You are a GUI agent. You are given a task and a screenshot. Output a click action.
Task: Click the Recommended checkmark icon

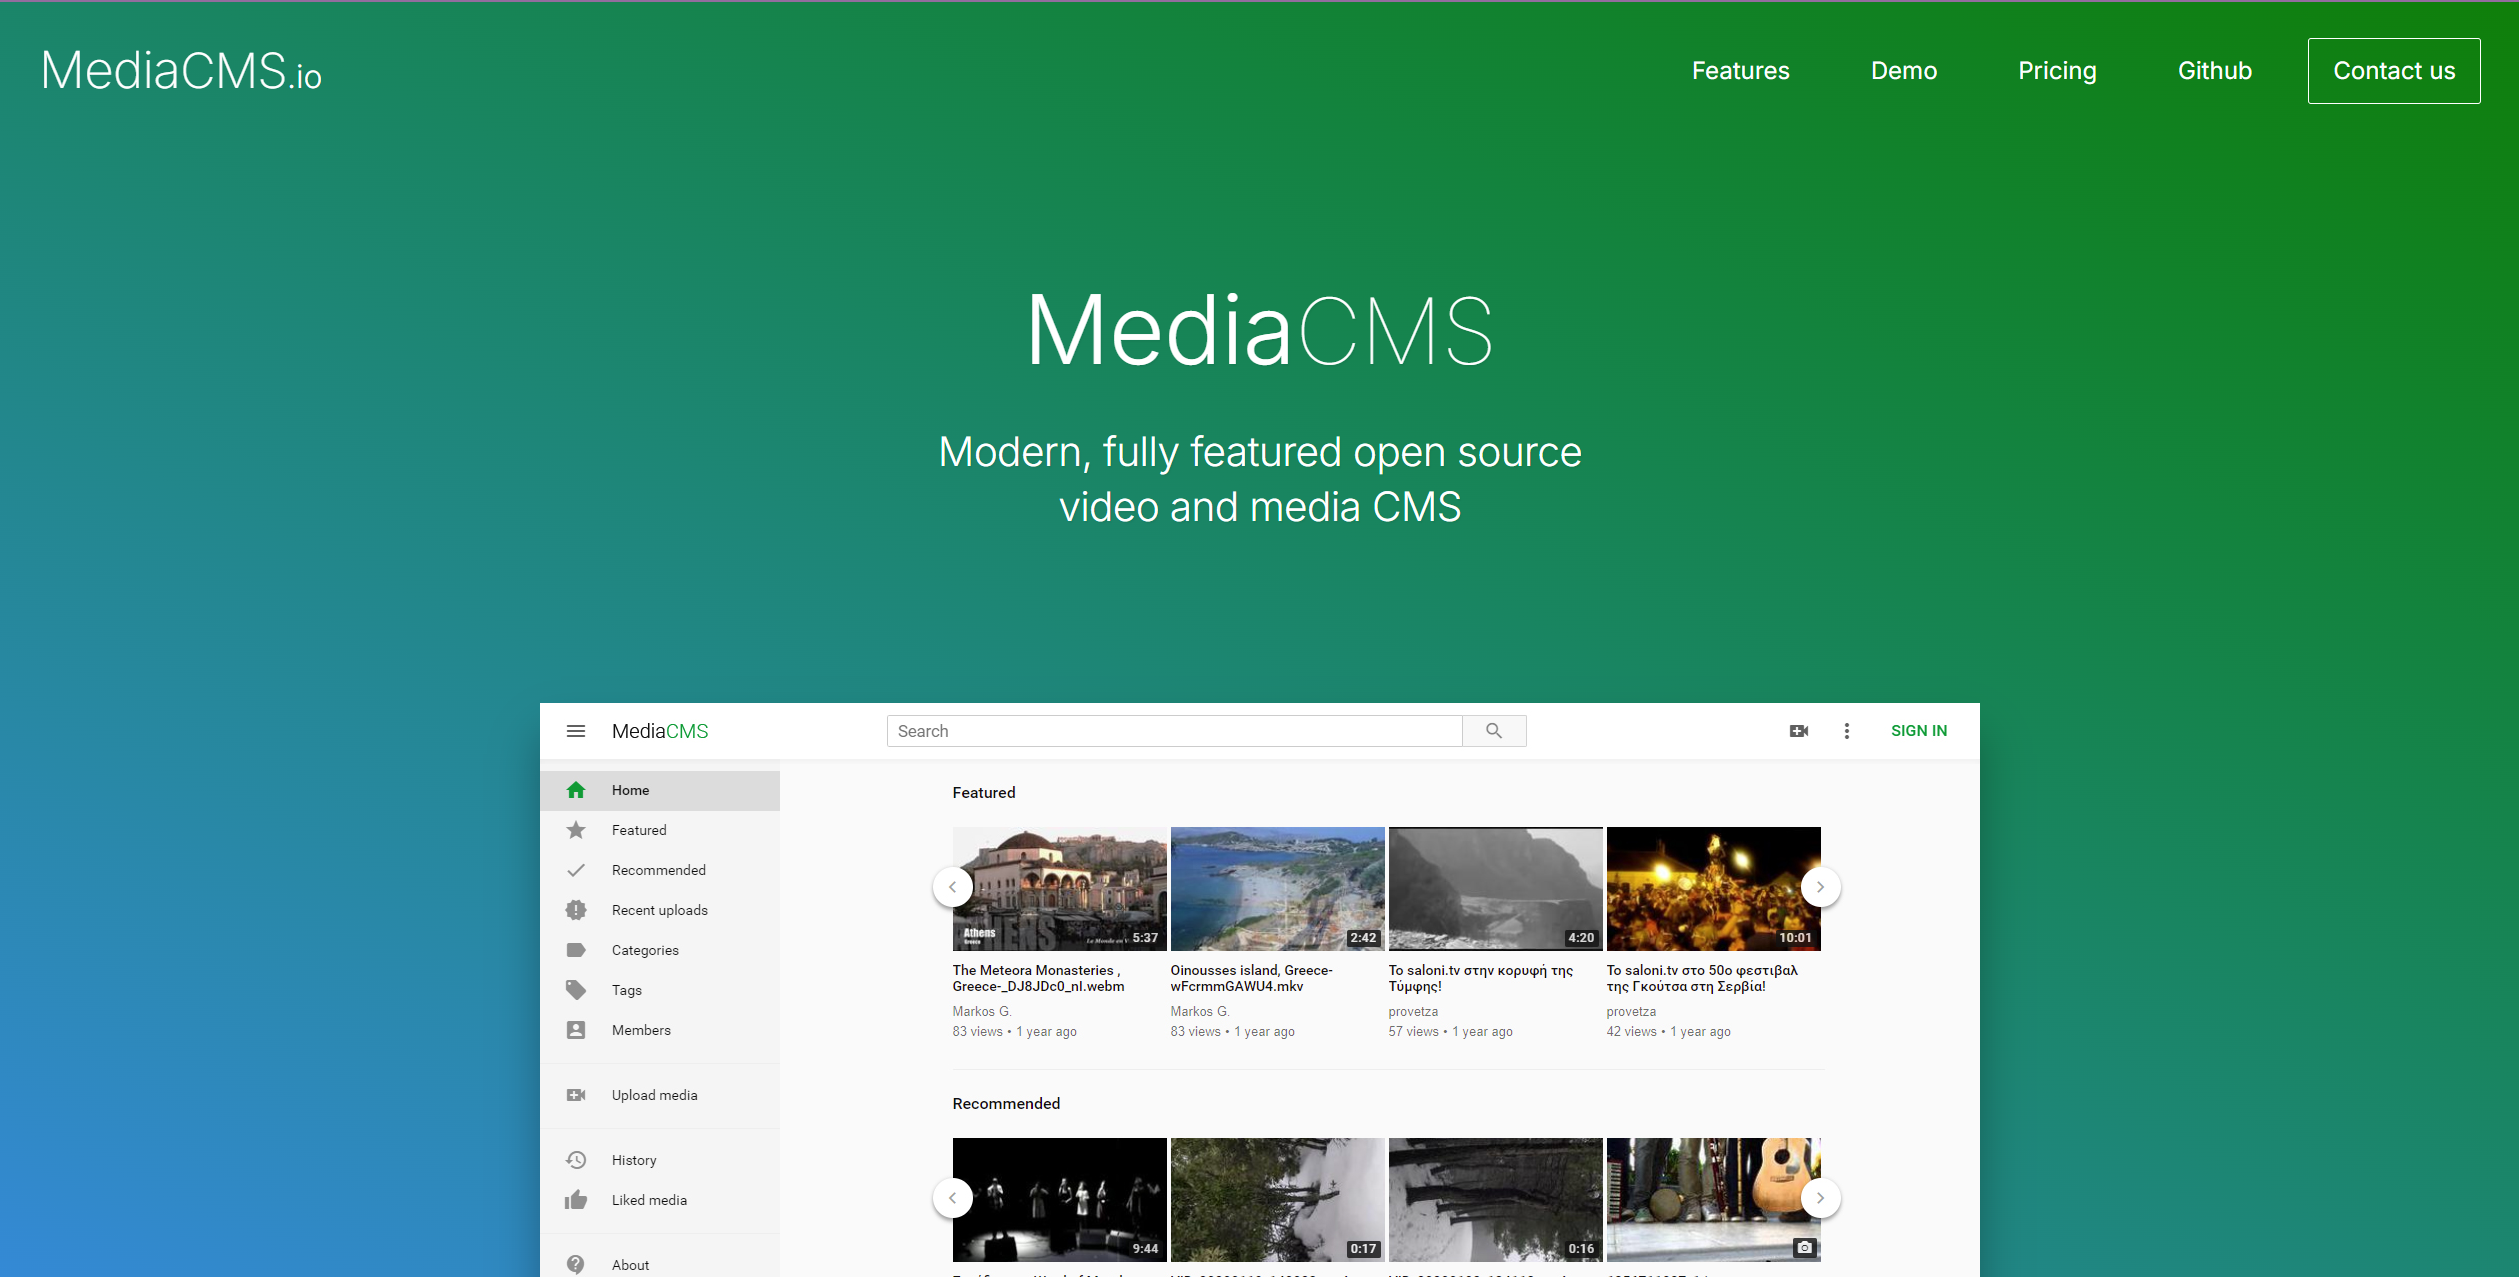576,870
